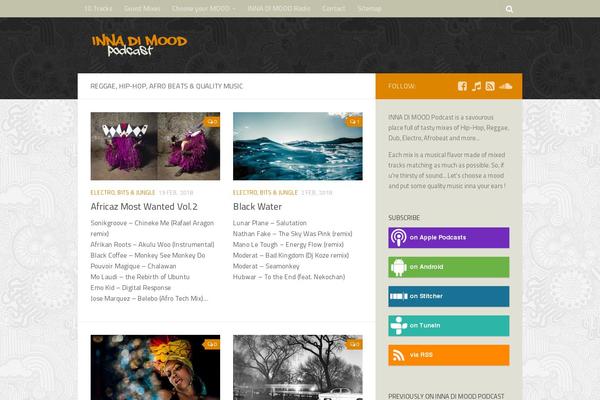Click 'Moderat – Bad Kingdom (Dj Koze remix)' line
Viewport: 600px width, 400px height.
(x=291, y=255)
